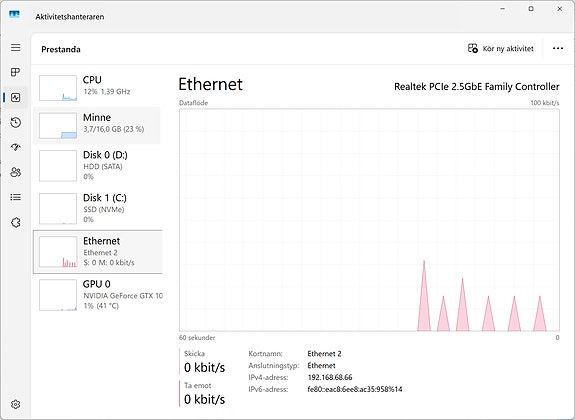Select Disk 1 (C:) SSD item

coord(97,208)
